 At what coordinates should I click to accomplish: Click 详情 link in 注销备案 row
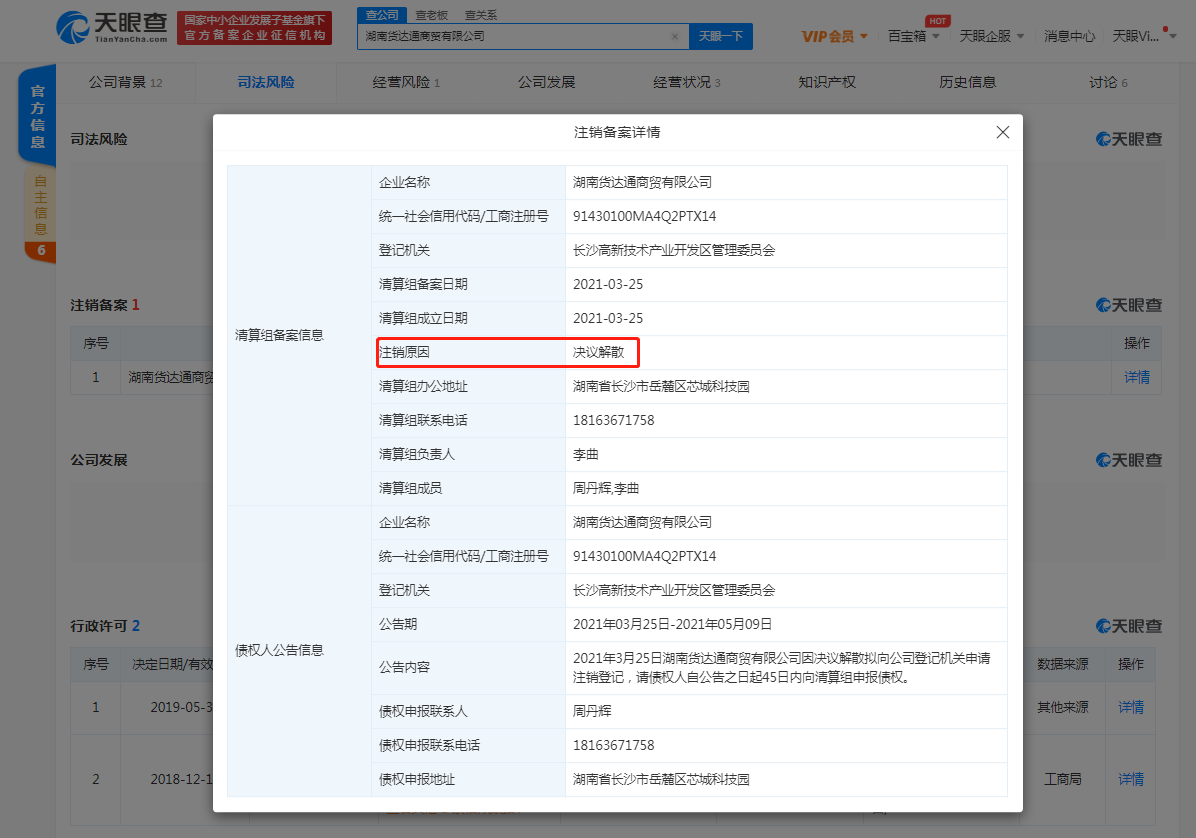[x=1136, y=377]
